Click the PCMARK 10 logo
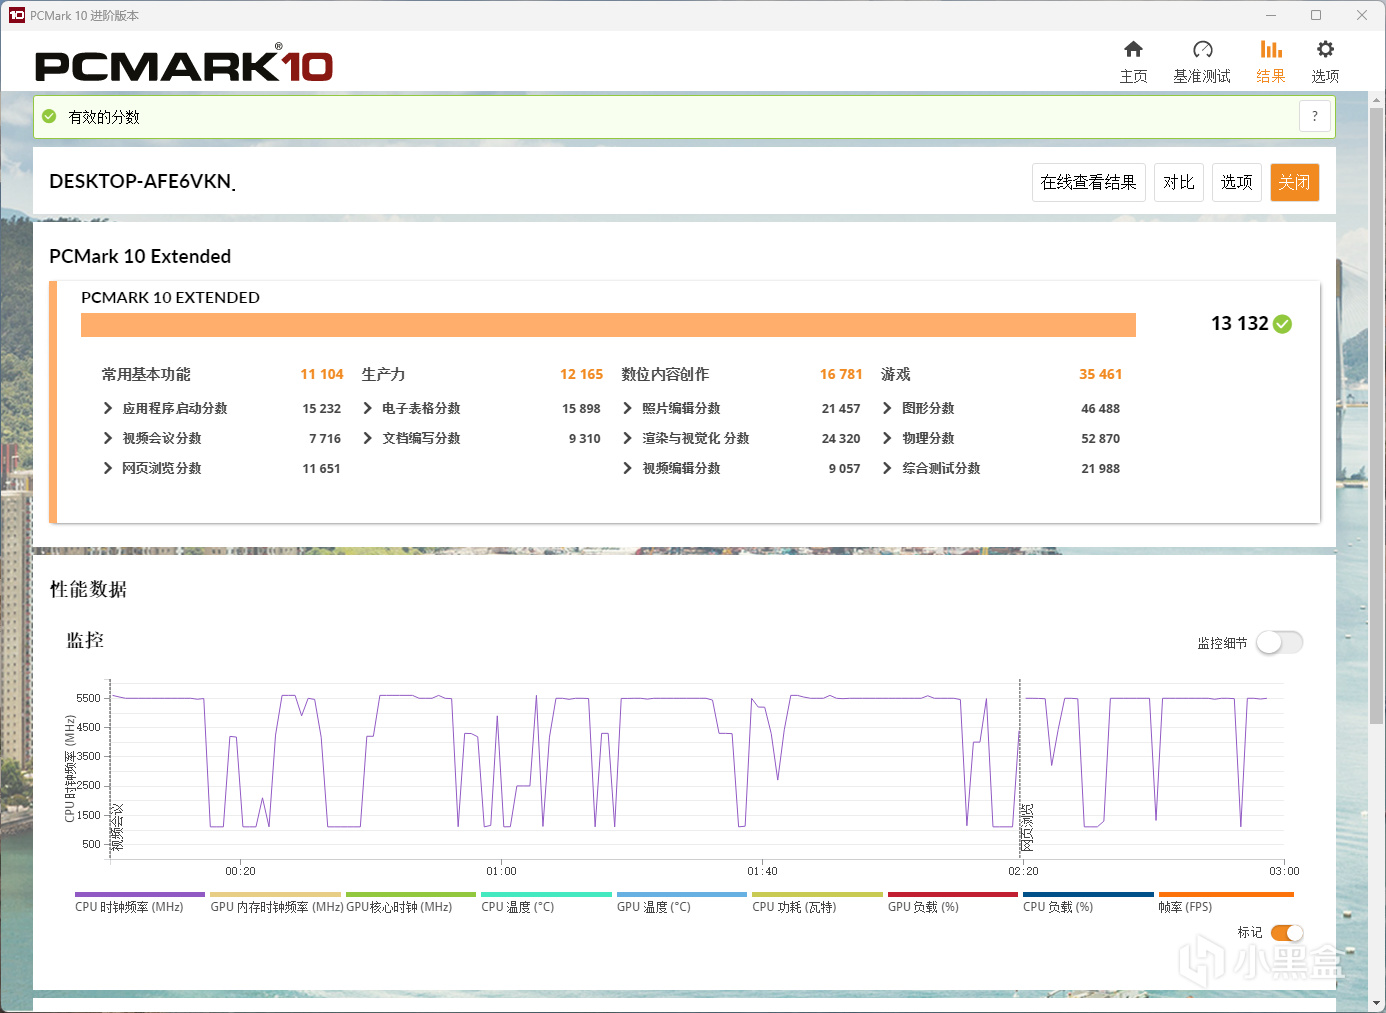This screenshot has height=1013, width=1386. pos(184,65)
